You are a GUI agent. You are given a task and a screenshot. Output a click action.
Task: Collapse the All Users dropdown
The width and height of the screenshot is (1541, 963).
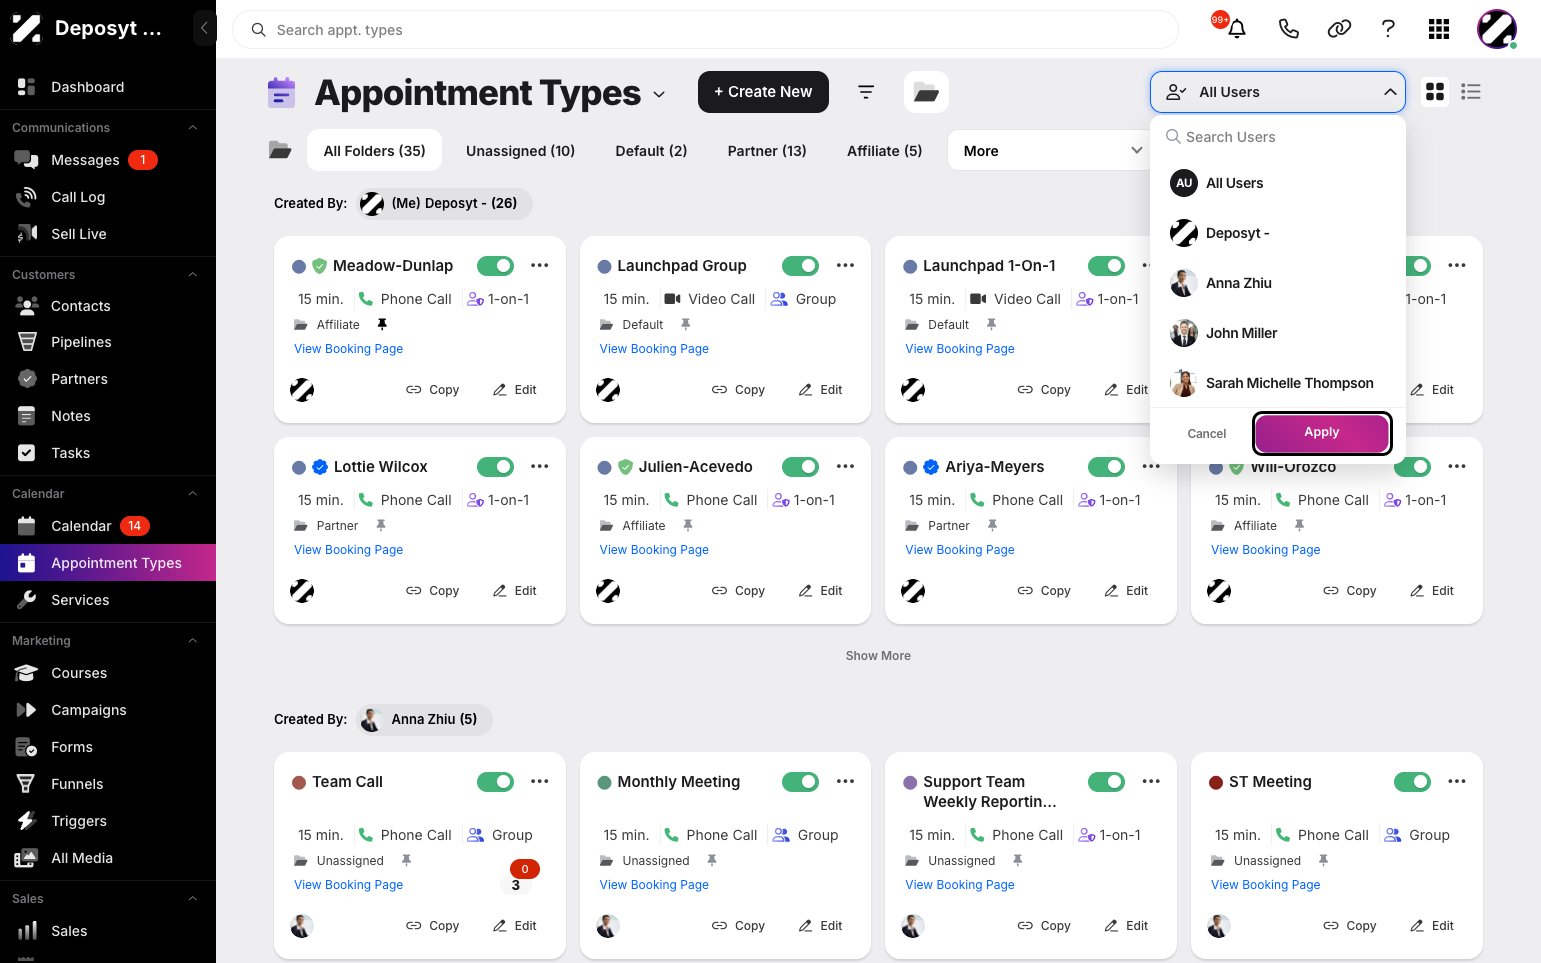pyautogui.click(x=1390, y=92)
